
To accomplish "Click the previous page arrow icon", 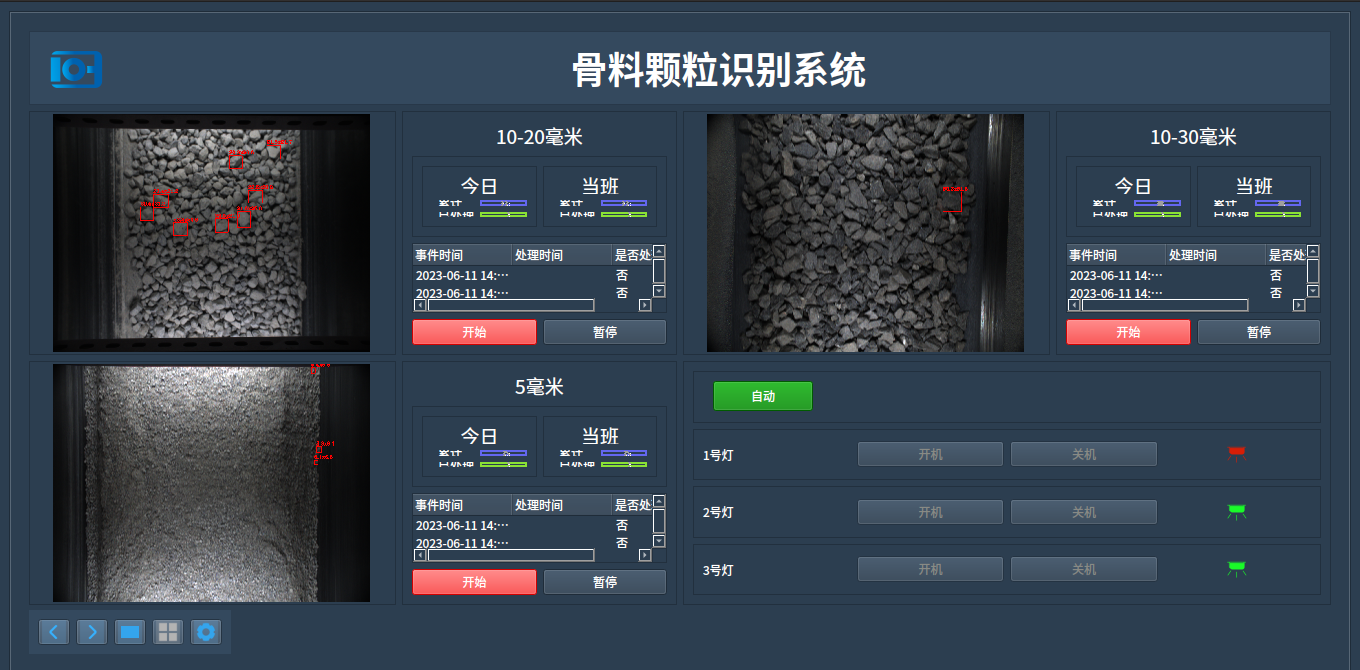I will (54, 632).
